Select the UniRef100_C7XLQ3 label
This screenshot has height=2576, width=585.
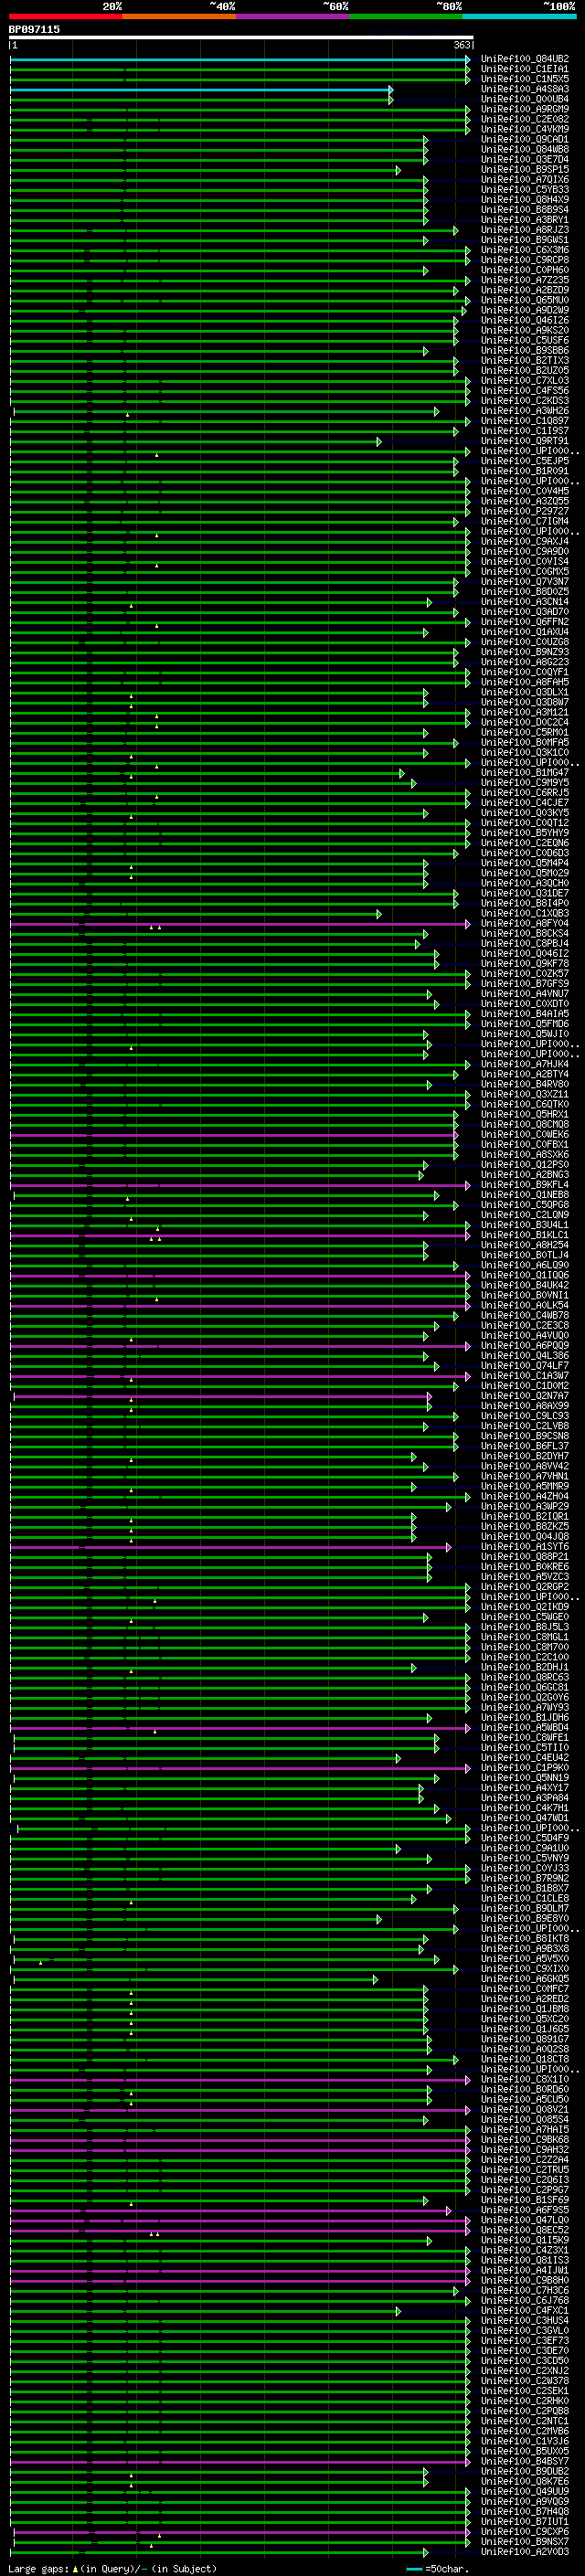click(x=525, y=380)
